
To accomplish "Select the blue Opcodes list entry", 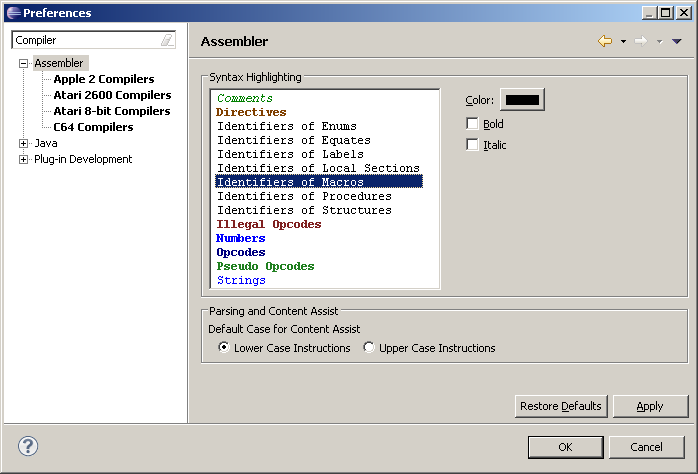I will point(240,252).
